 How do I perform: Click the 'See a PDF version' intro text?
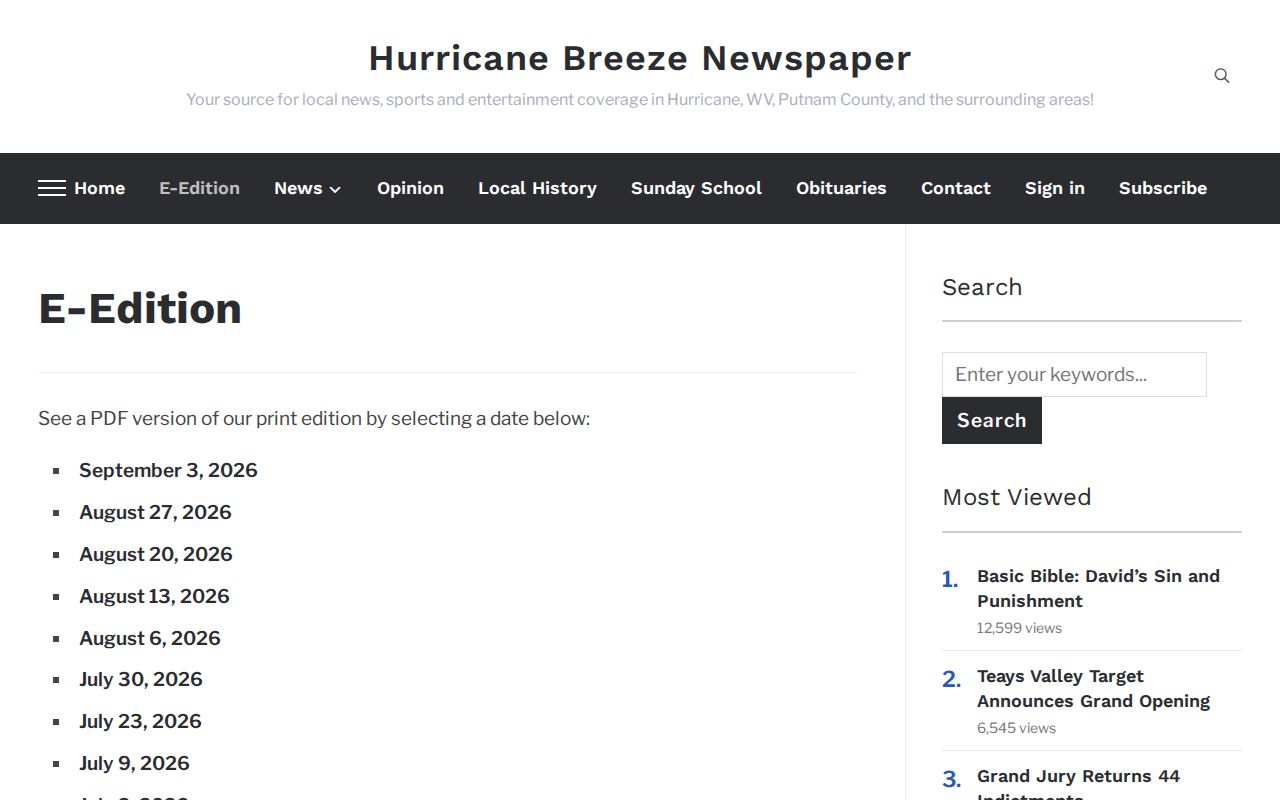click(x=314, y=418)
